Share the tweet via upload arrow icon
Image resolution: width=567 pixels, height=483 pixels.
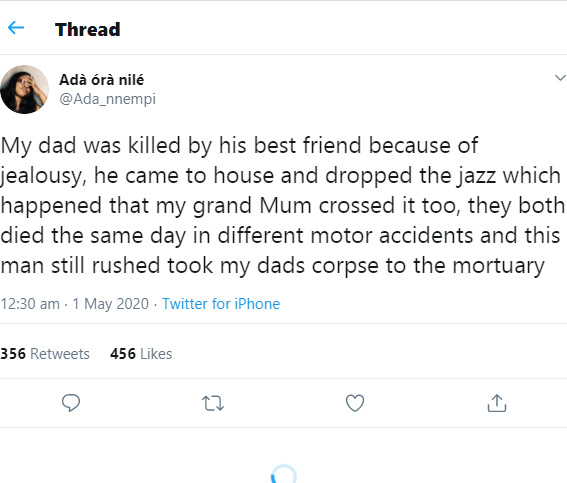[497, 403]
